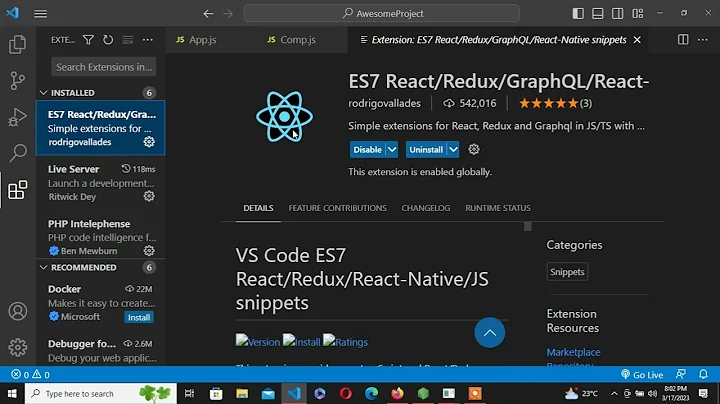
Task: Go back with the navigation arrow
Action: [x=208, y=13]
